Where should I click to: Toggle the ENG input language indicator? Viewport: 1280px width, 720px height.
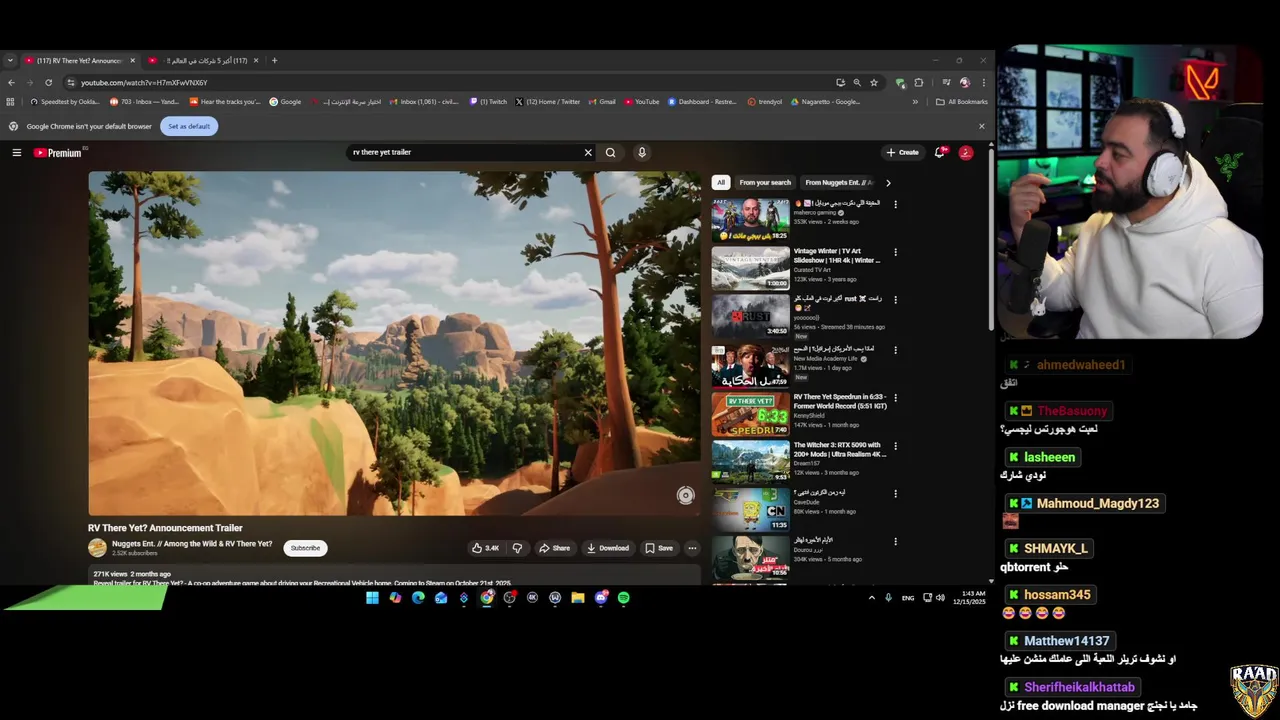coord(908,598)
